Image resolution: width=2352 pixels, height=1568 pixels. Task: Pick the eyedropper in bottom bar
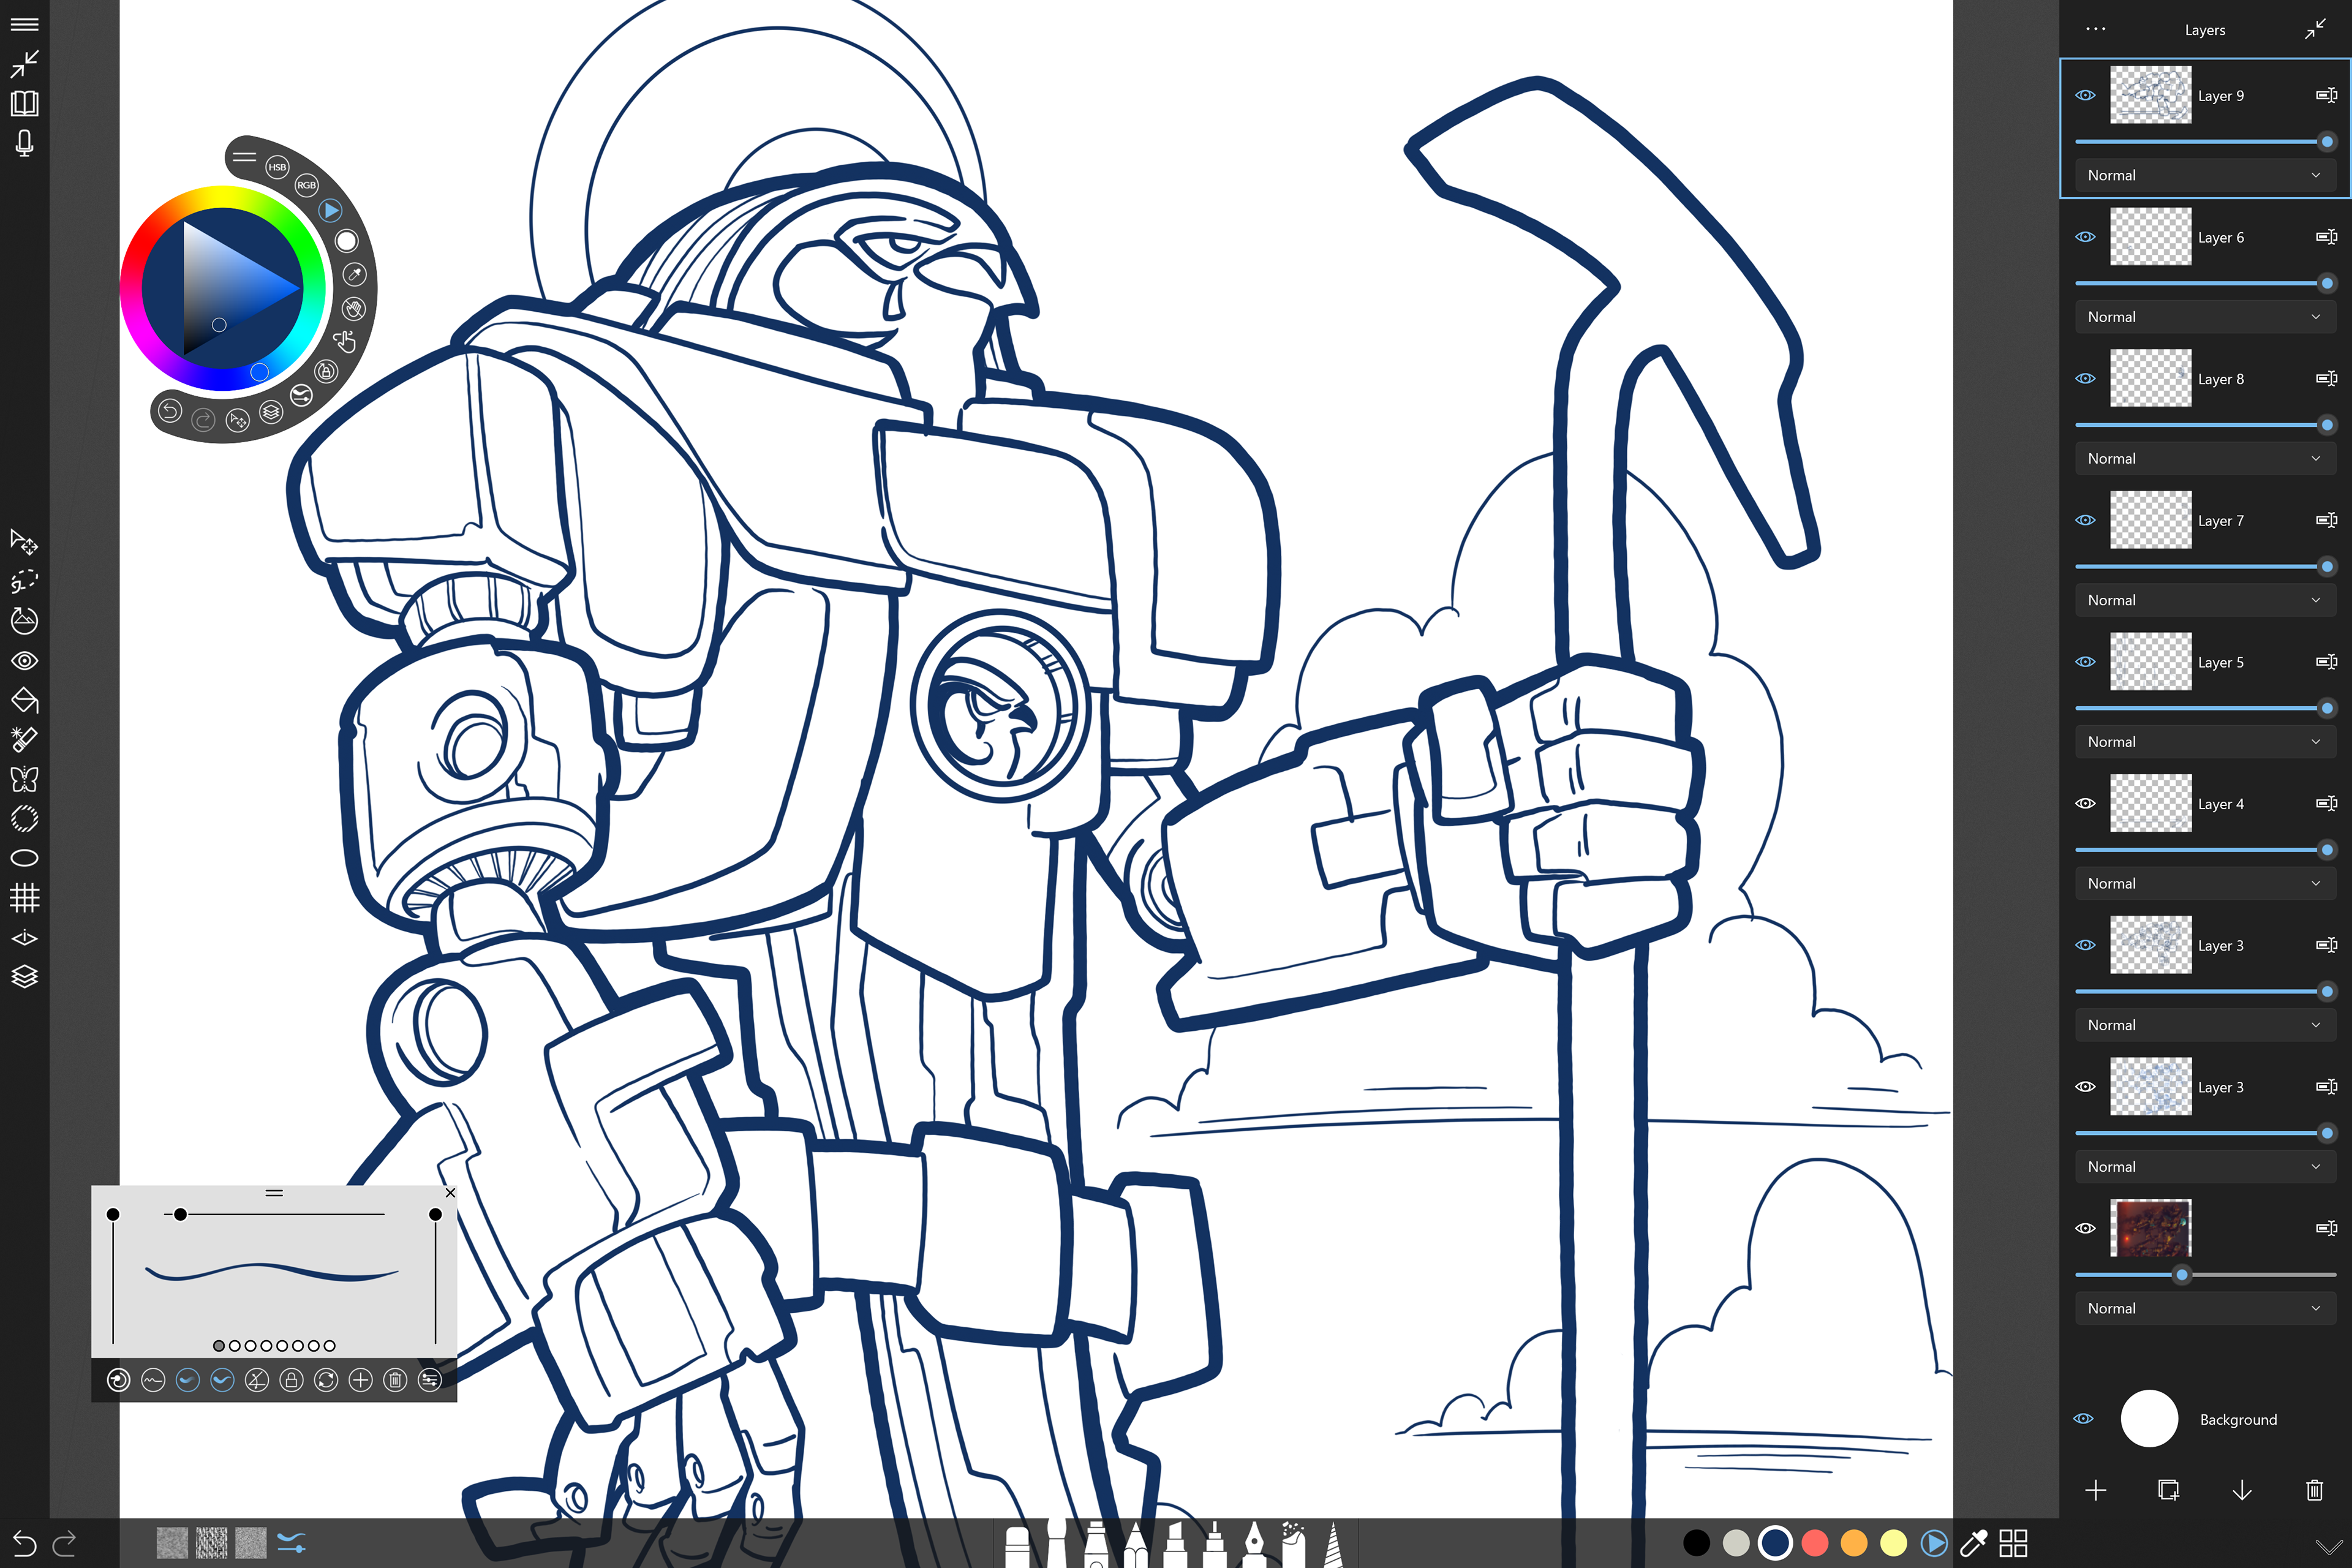point(1973,1543)
